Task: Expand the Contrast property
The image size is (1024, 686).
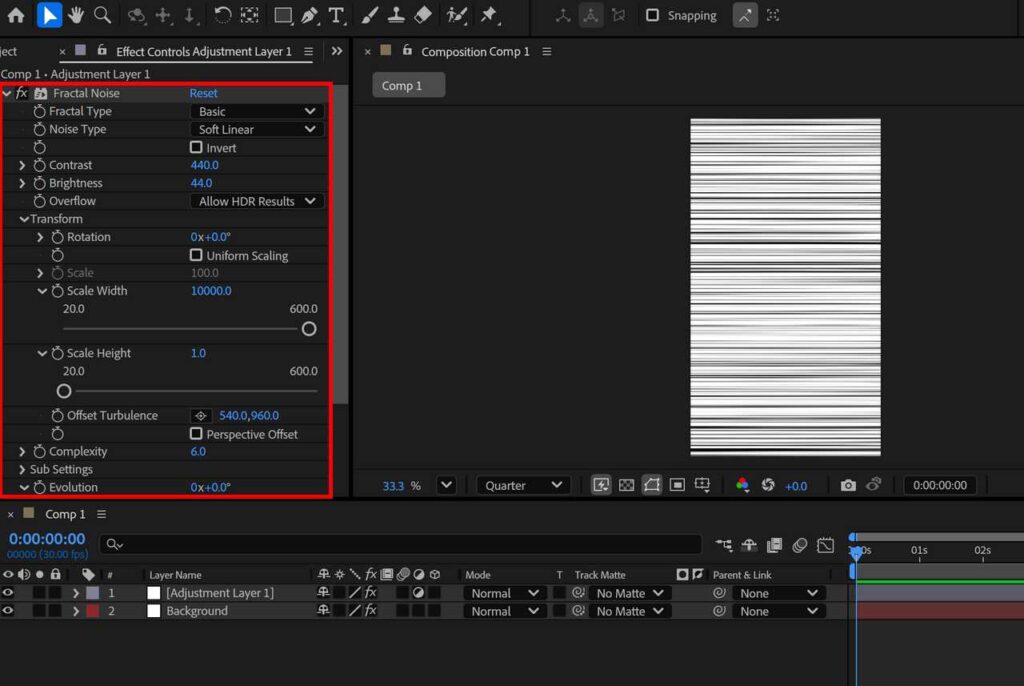Action: pos(22,165)
